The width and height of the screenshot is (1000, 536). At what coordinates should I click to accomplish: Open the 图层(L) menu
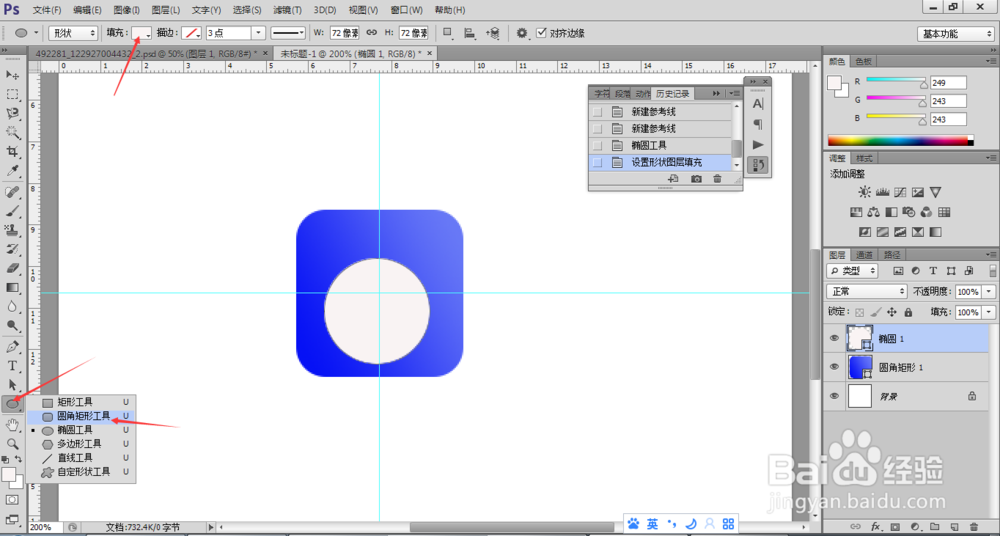(x=166, y=10)
